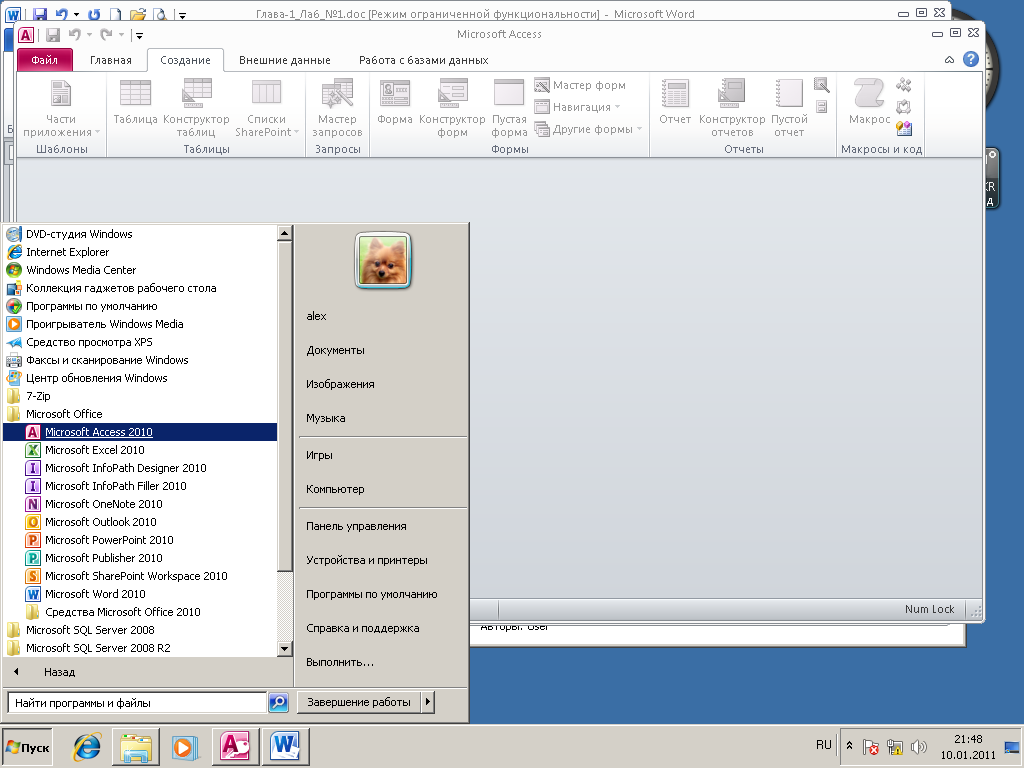
Task: Click the Word taskbar icon
Action: pyautogui.click(x=285, y=747)
